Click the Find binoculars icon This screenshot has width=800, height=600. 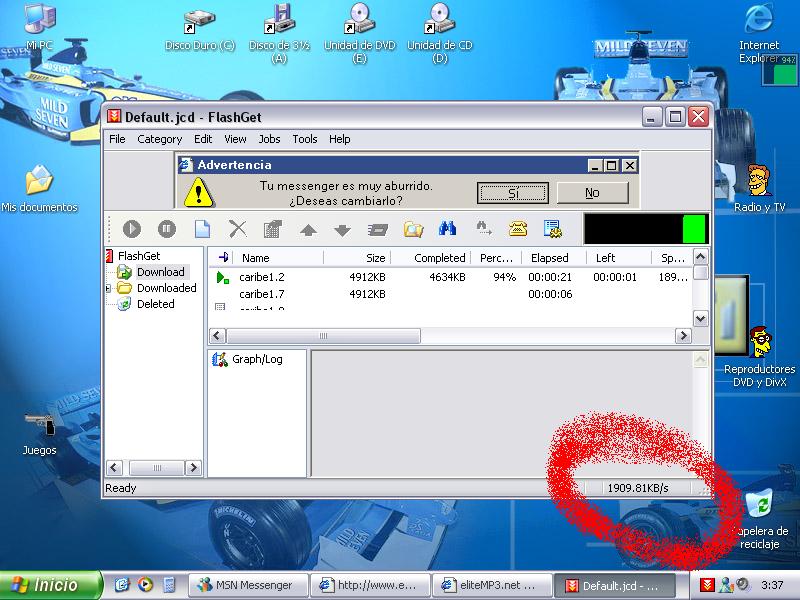(x=447, y=229)
